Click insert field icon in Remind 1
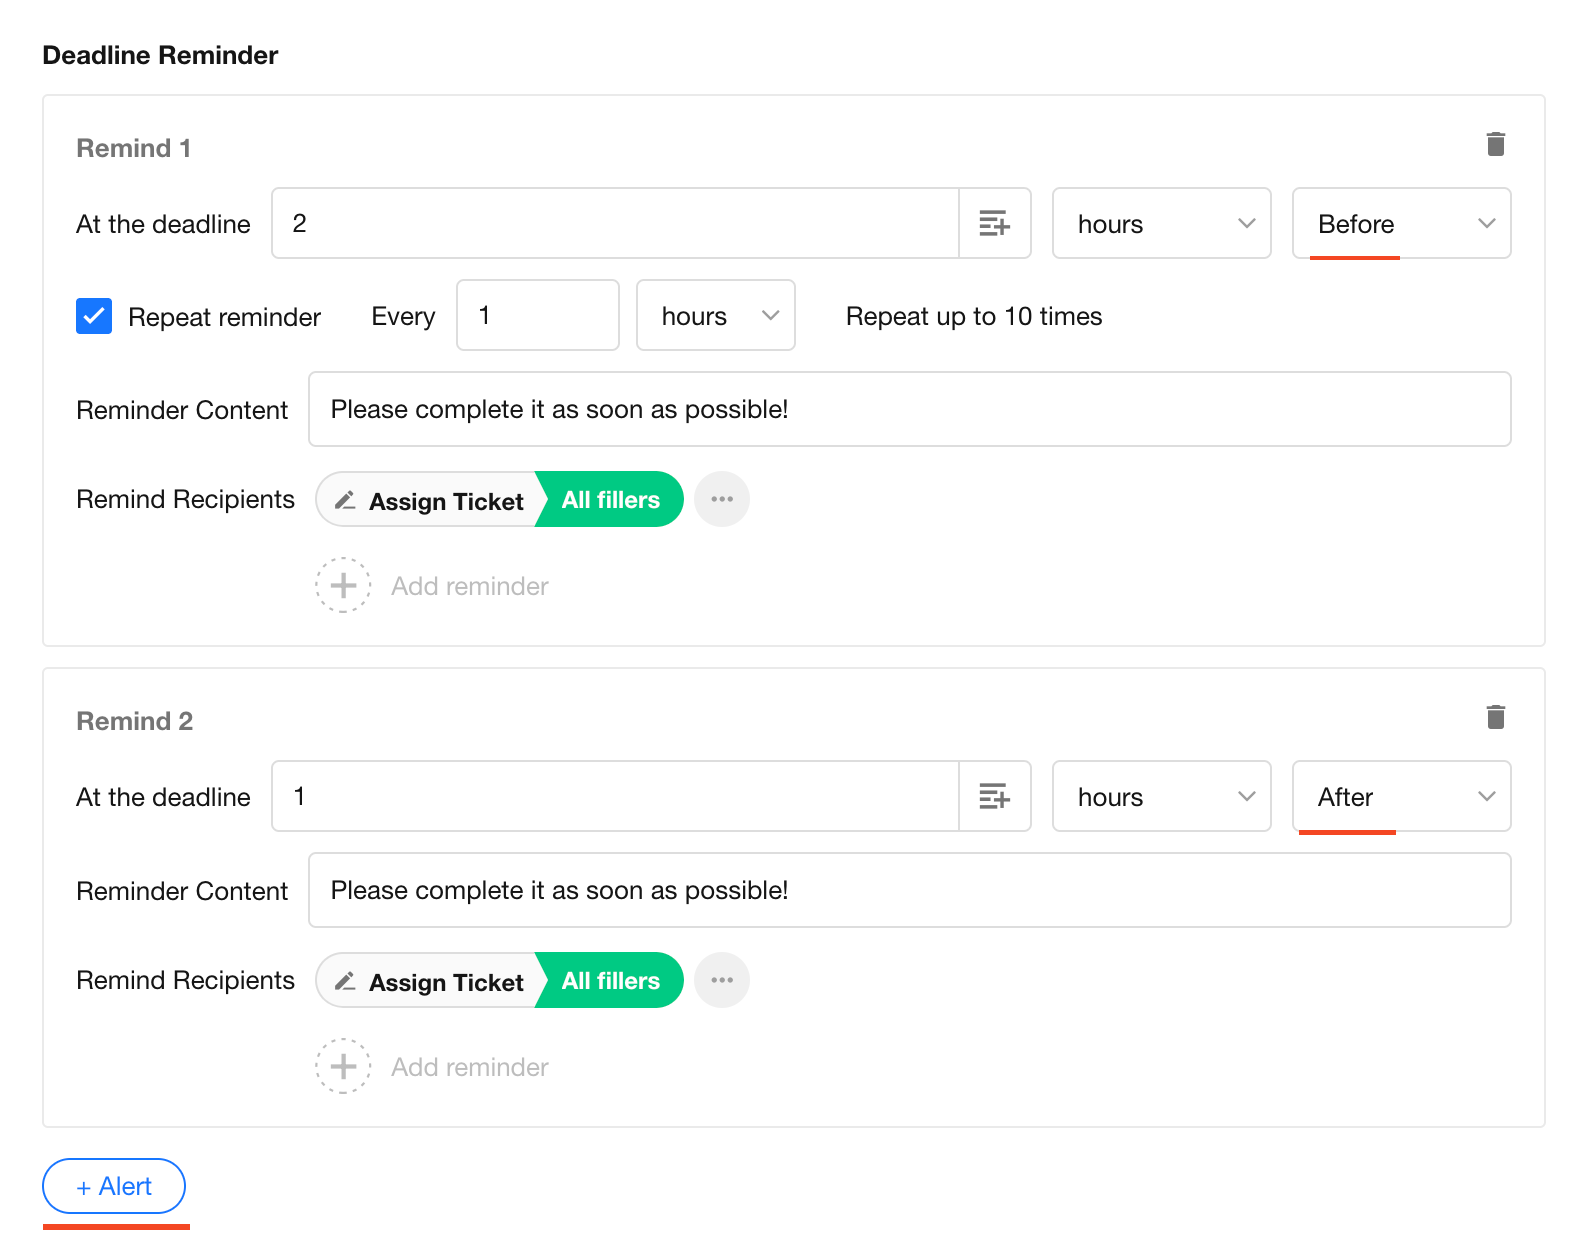Image resolution: width=1580 pixels, height=1258 pixels. click(x=994, y=223)
